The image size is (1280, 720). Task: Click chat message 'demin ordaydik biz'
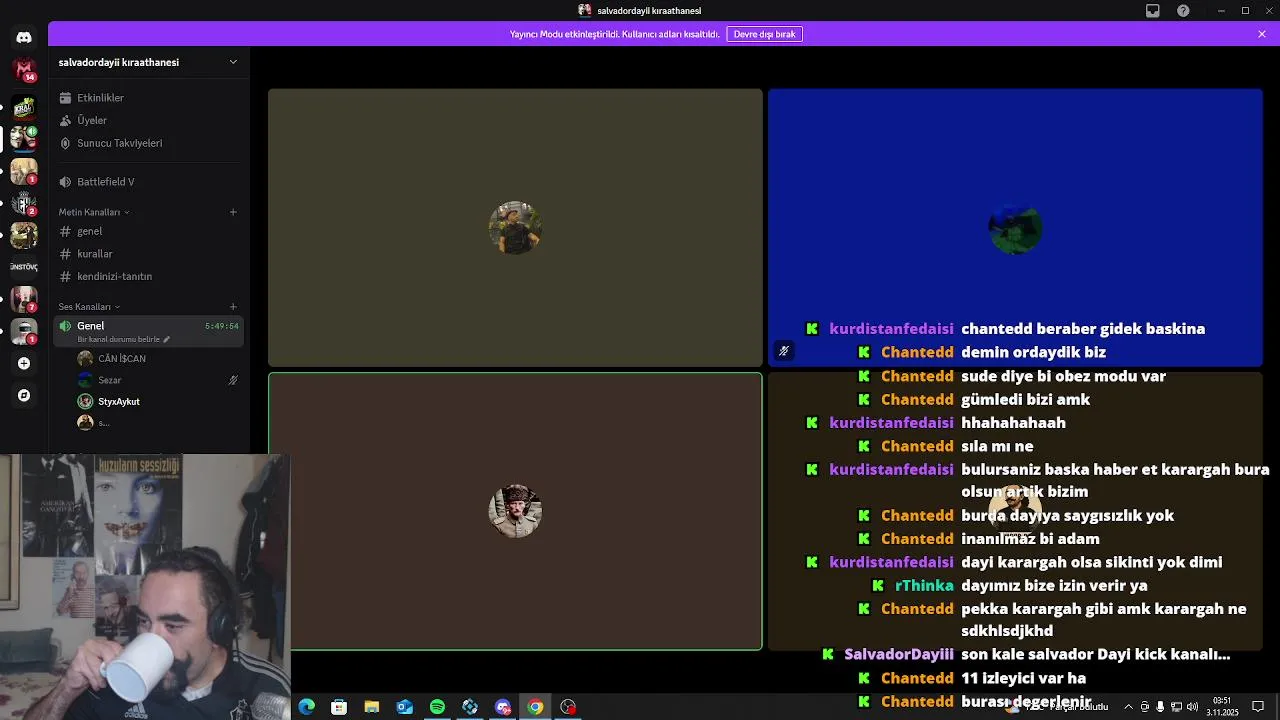(1033, 352)
